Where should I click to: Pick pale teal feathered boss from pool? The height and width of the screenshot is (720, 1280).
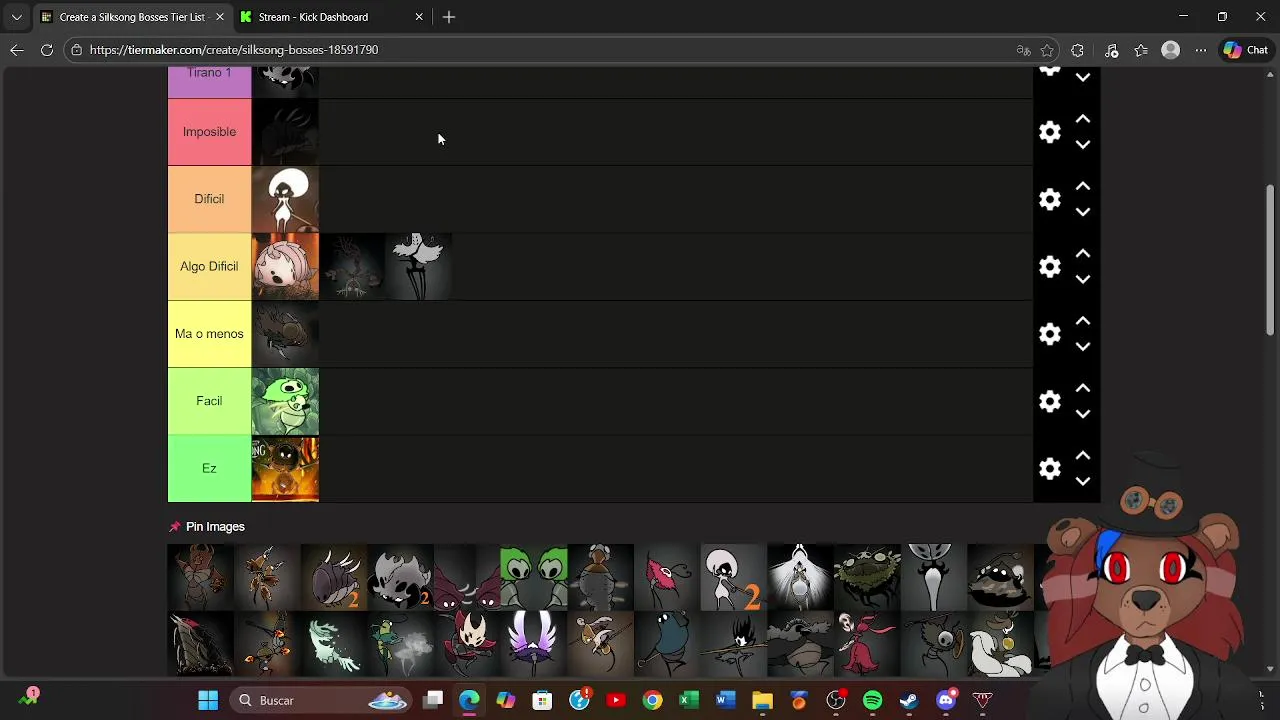[334, 644]
